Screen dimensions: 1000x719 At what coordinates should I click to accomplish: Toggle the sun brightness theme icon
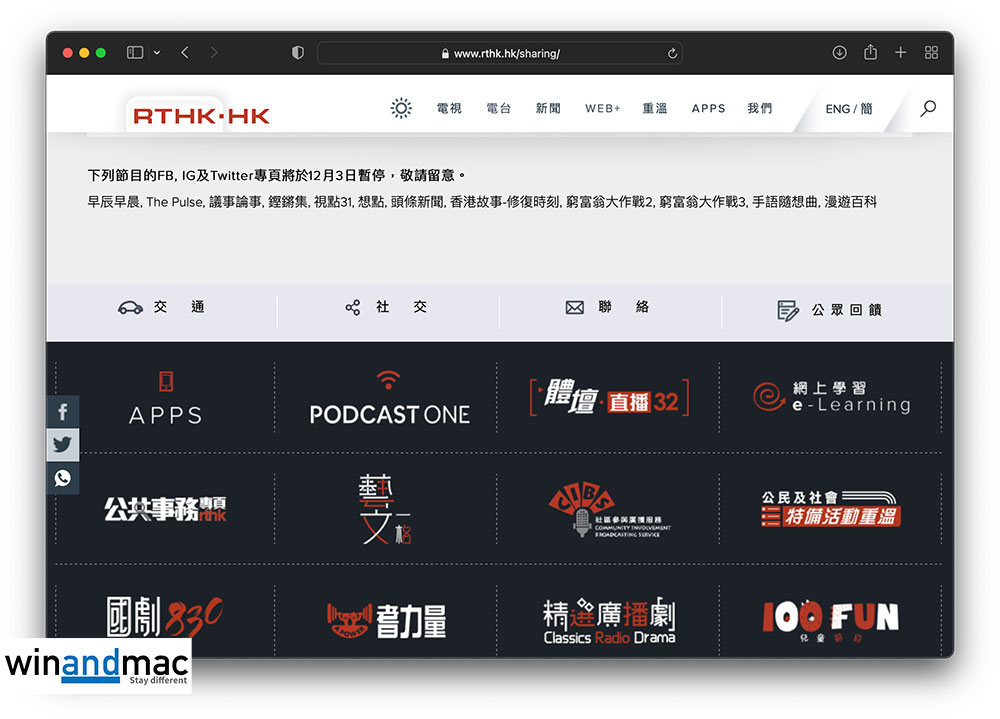(401, 108)
